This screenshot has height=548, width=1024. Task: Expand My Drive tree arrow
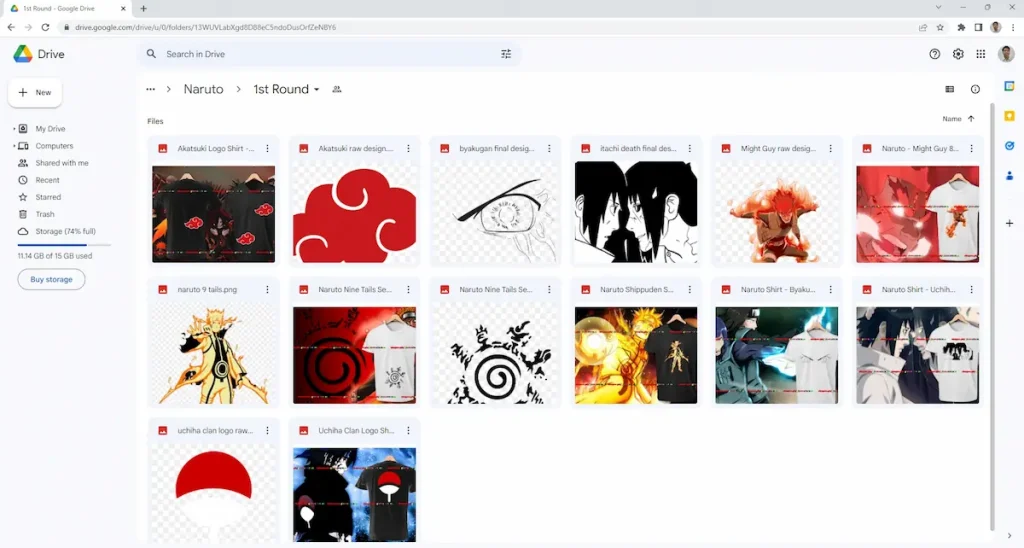(x=14, y=129)
